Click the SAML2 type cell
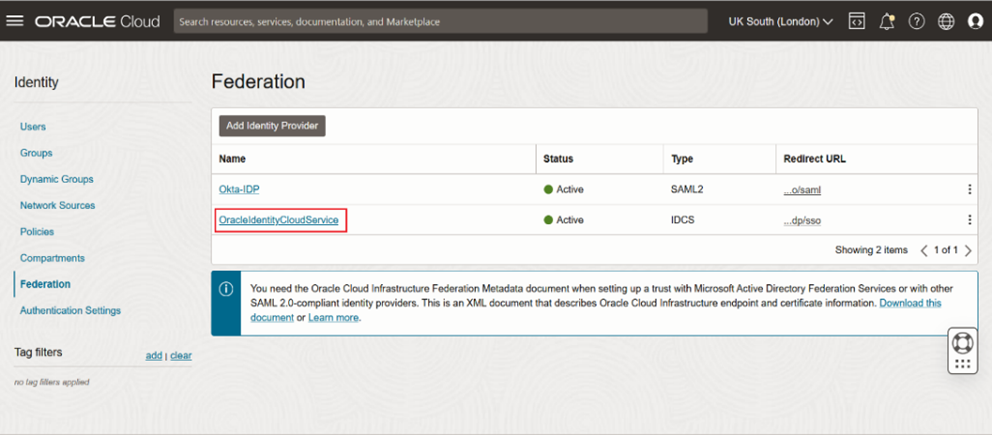The image size is (992, 435). 686,189
